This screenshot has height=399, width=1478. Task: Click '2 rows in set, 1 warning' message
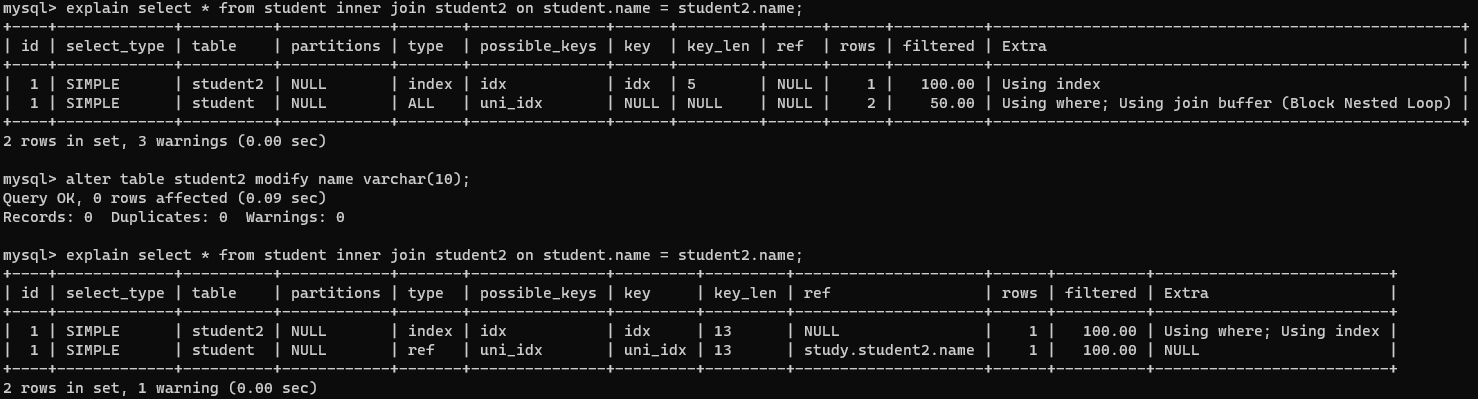tap(160, 389)
